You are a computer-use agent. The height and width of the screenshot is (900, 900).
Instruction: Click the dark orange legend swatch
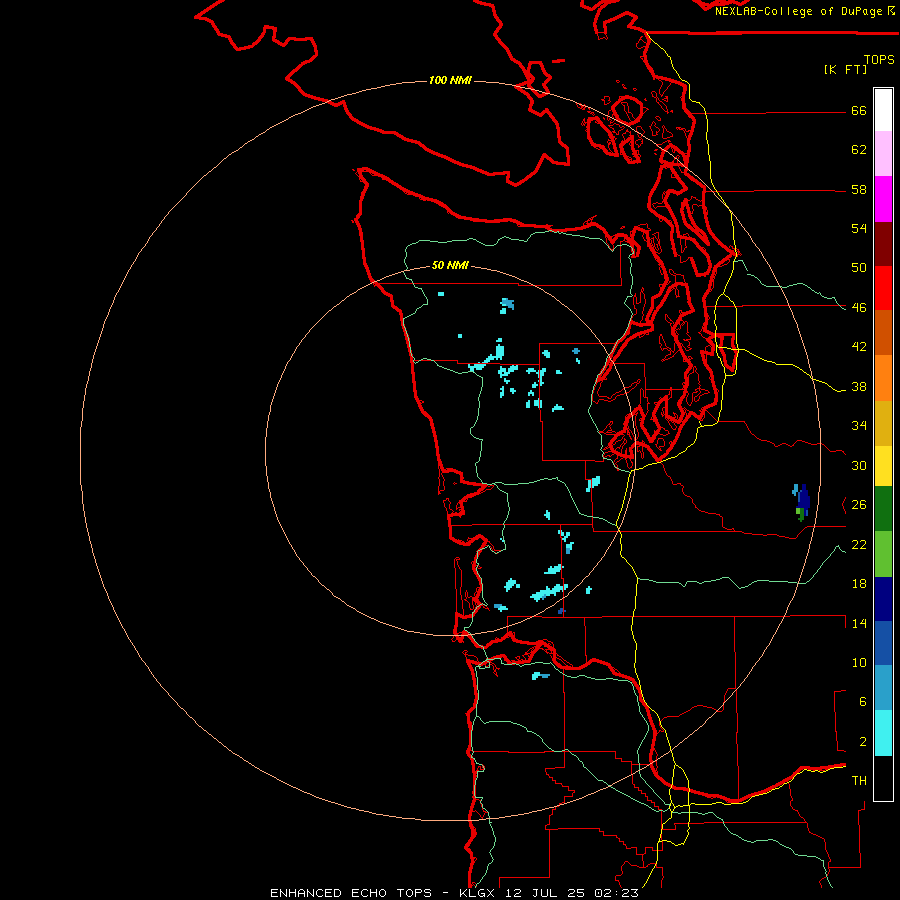pos(883,333)
